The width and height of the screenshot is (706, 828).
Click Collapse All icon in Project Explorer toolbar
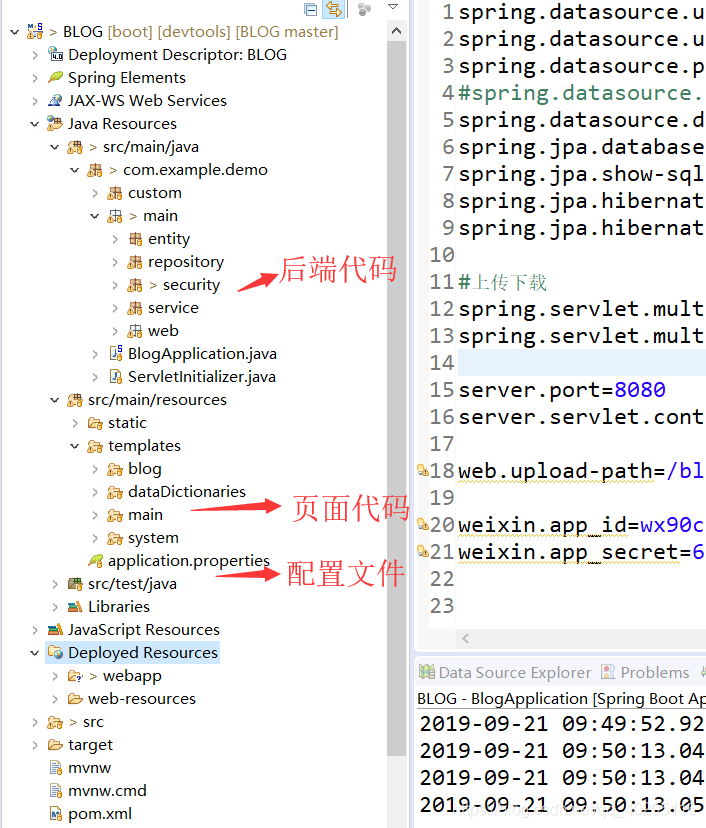311,10
